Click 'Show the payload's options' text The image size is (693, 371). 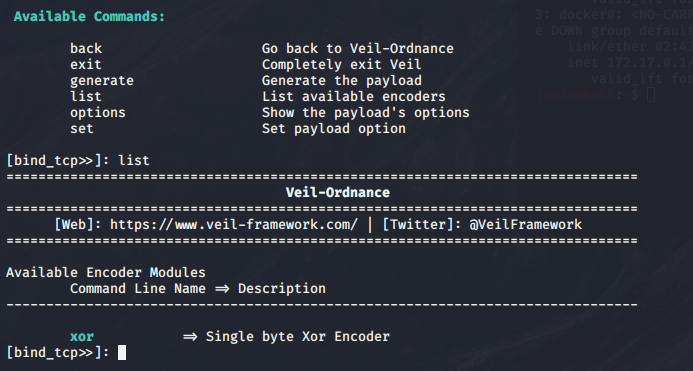click(366, 113)
